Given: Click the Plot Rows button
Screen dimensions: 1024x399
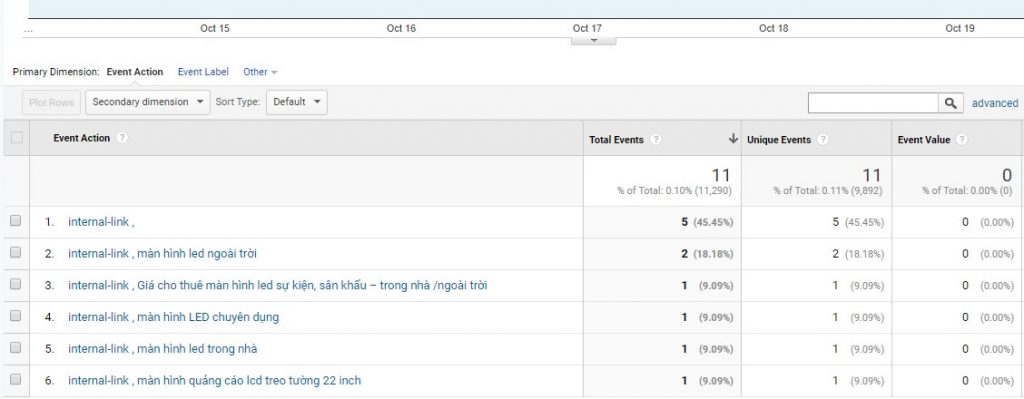Looking at the screenshot, I should coord(52,103).
